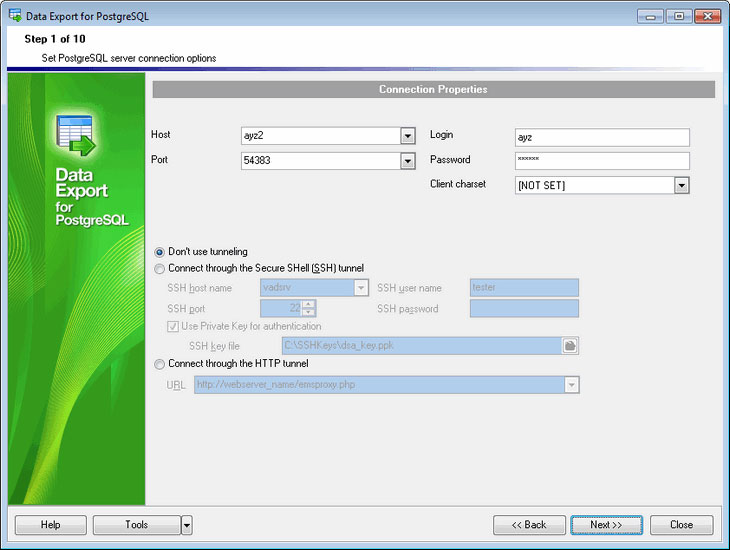Open the Tools dropdown arrow menu
This screenshot has height=550, width=730.
pyautogui.click(x=186, y=525)
